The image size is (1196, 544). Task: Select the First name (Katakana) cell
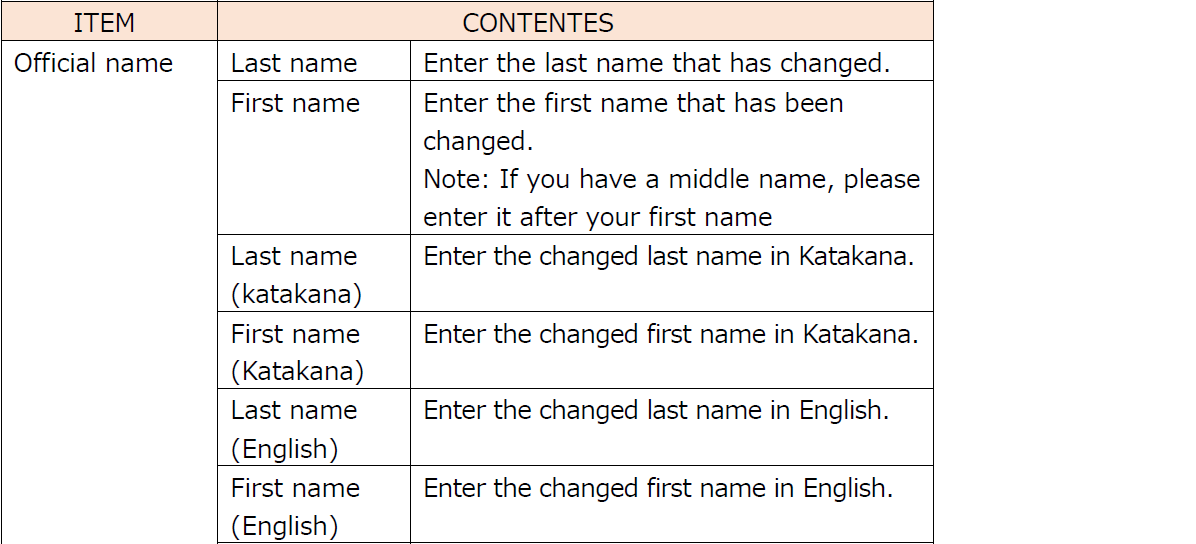pos(313,350)
